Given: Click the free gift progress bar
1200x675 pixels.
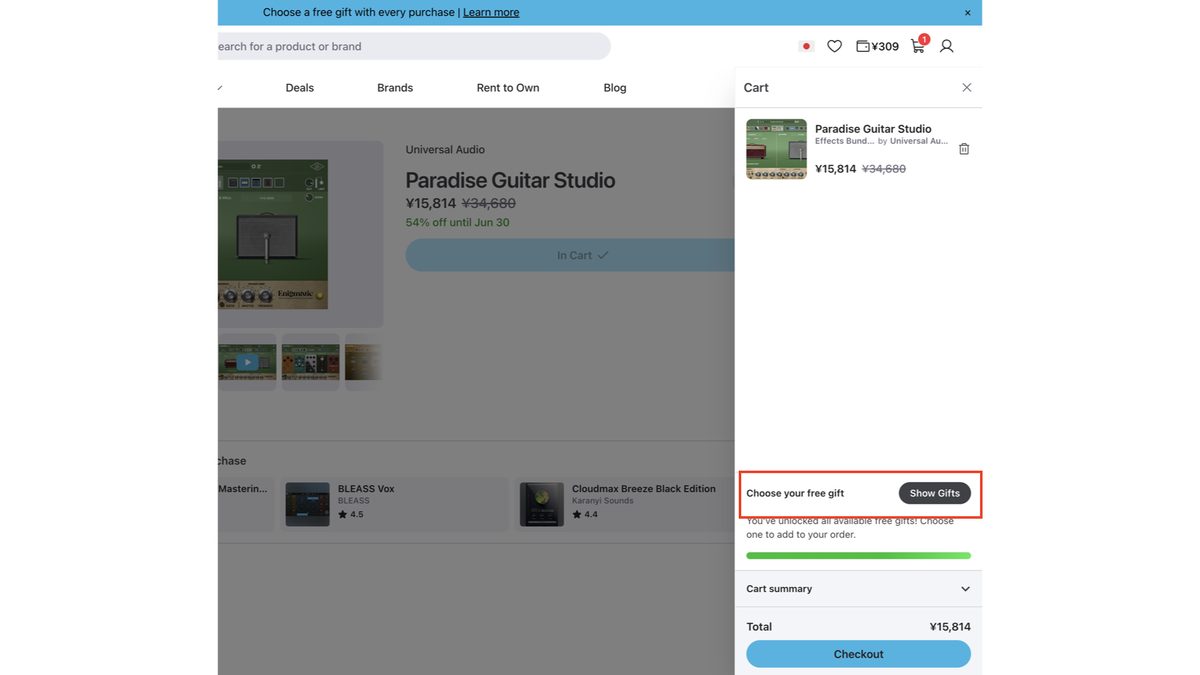Looking at the screenshot, I should [858, 555].
